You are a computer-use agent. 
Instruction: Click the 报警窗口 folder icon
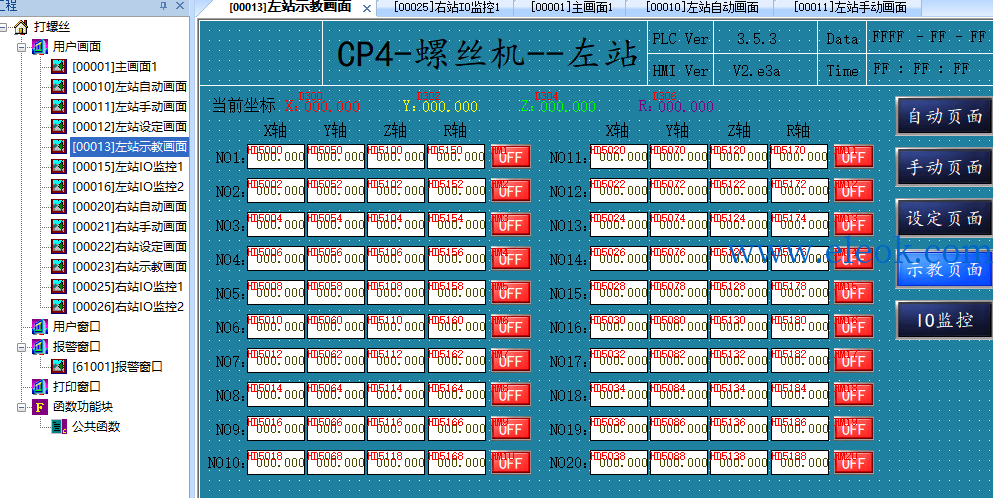[39, 347]
